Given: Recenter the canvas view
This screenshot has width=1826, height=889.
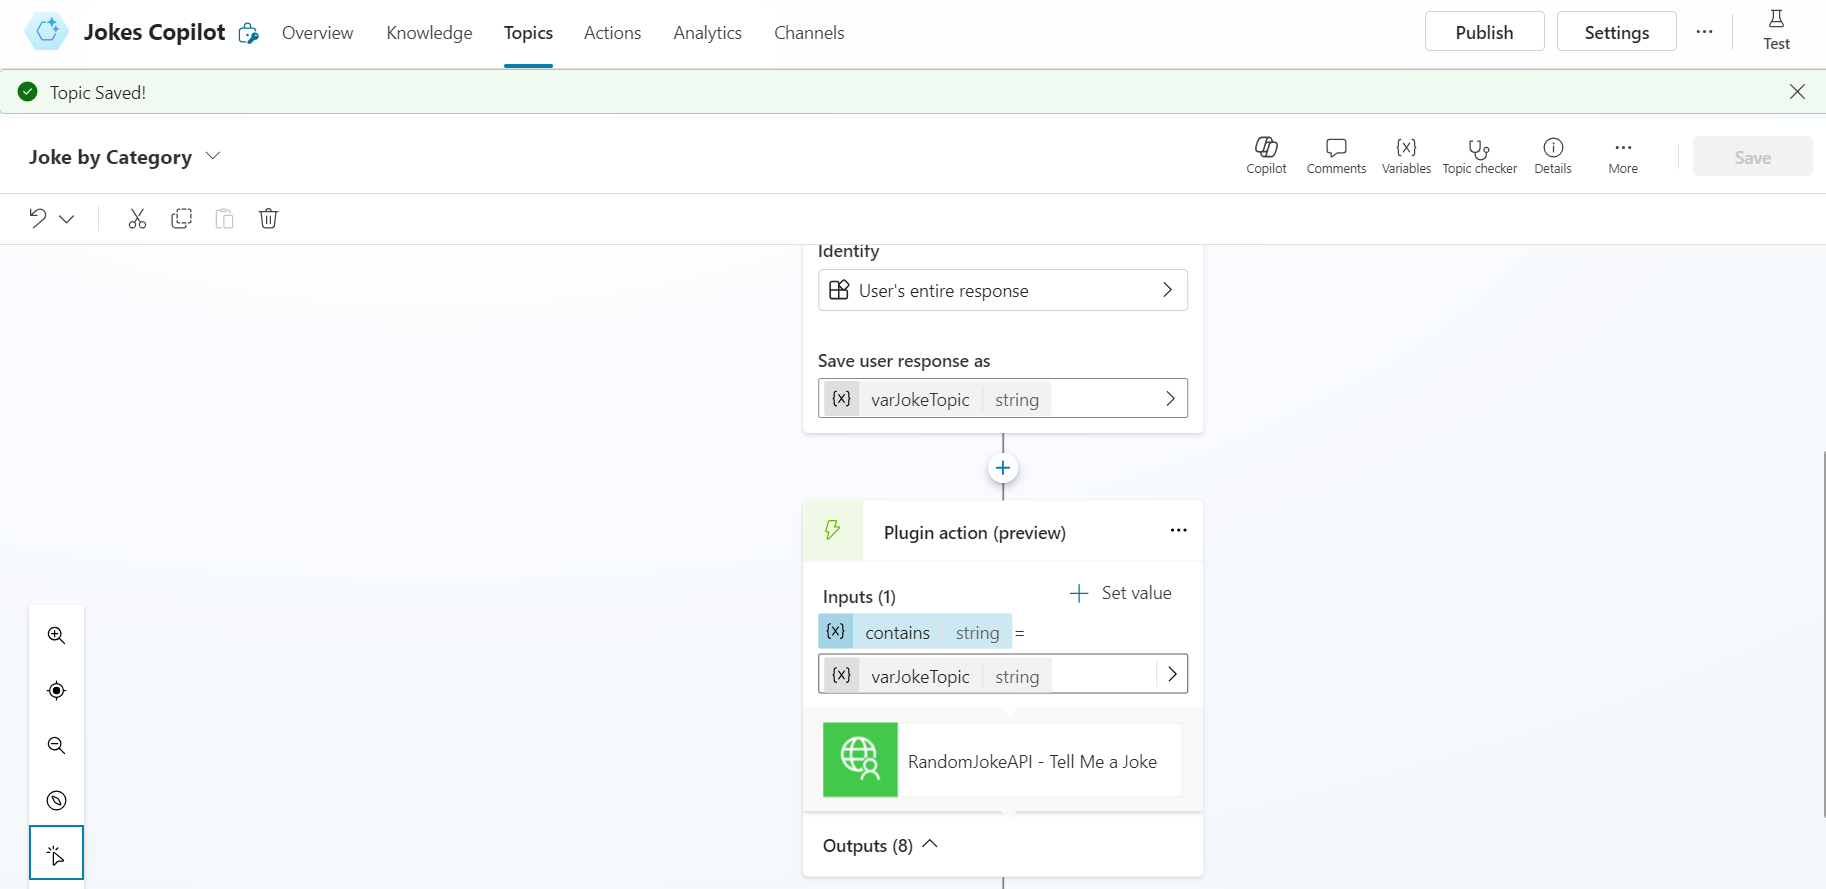Looking at the screenshot, I should (57, 691).
